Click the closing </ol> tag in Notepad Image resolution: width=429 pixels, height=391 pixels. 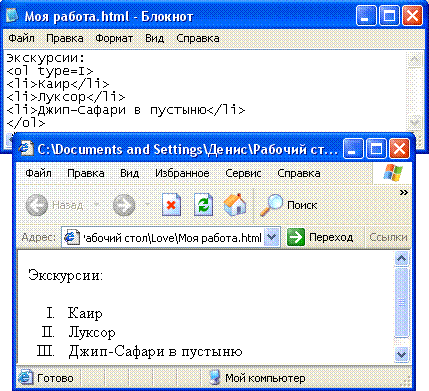(x=26, y=123)
